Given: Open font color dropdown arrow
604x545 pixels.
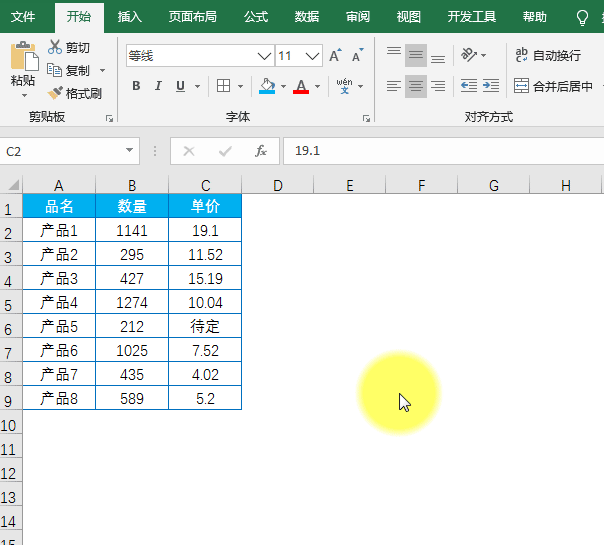Looking at the screenshot, I should click(x=317, y=86).
